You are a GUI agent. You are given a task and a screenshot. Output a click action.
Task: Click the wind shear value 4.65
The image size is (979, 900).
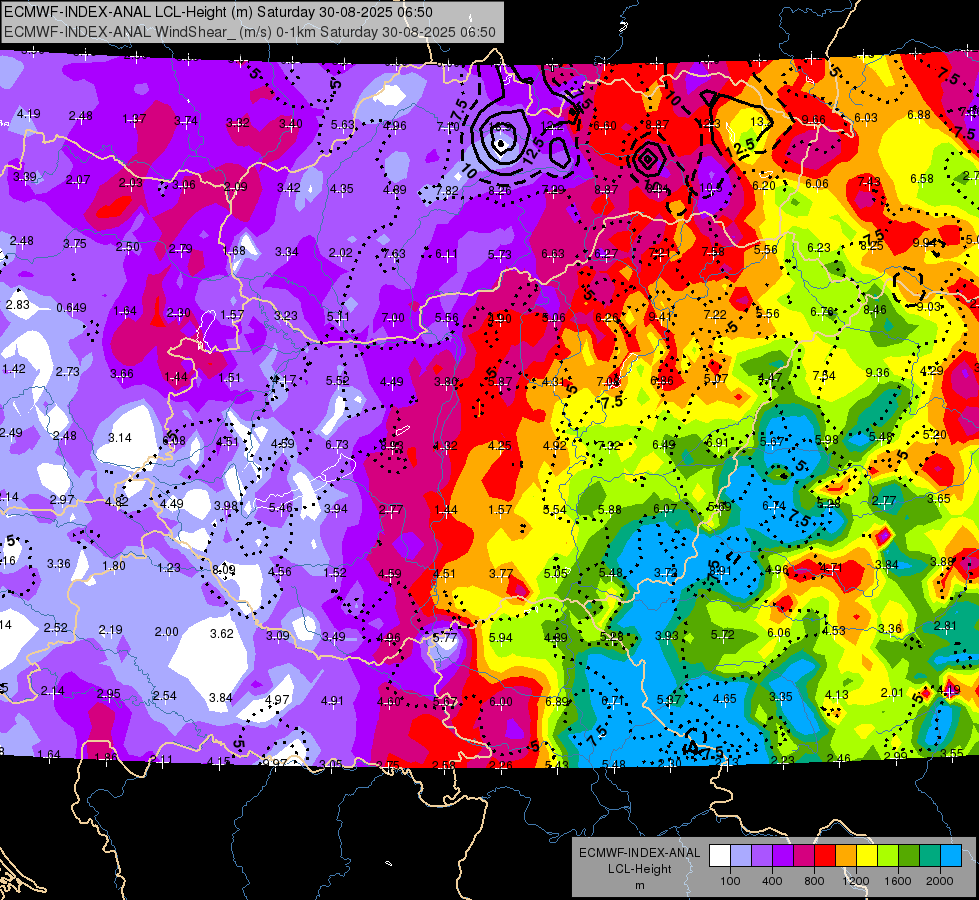tap(725, 699)
